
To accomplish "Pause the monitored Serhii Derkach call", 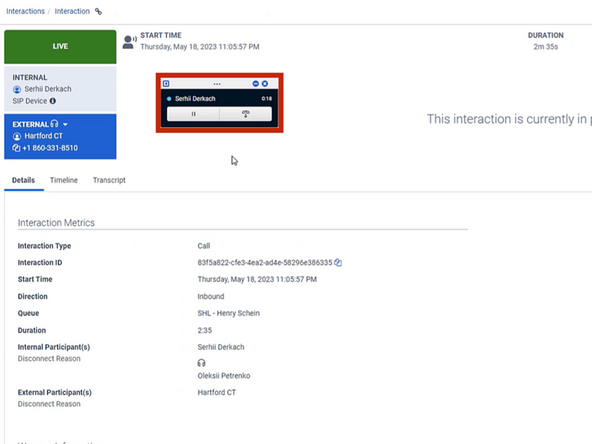I will [193, 114].
